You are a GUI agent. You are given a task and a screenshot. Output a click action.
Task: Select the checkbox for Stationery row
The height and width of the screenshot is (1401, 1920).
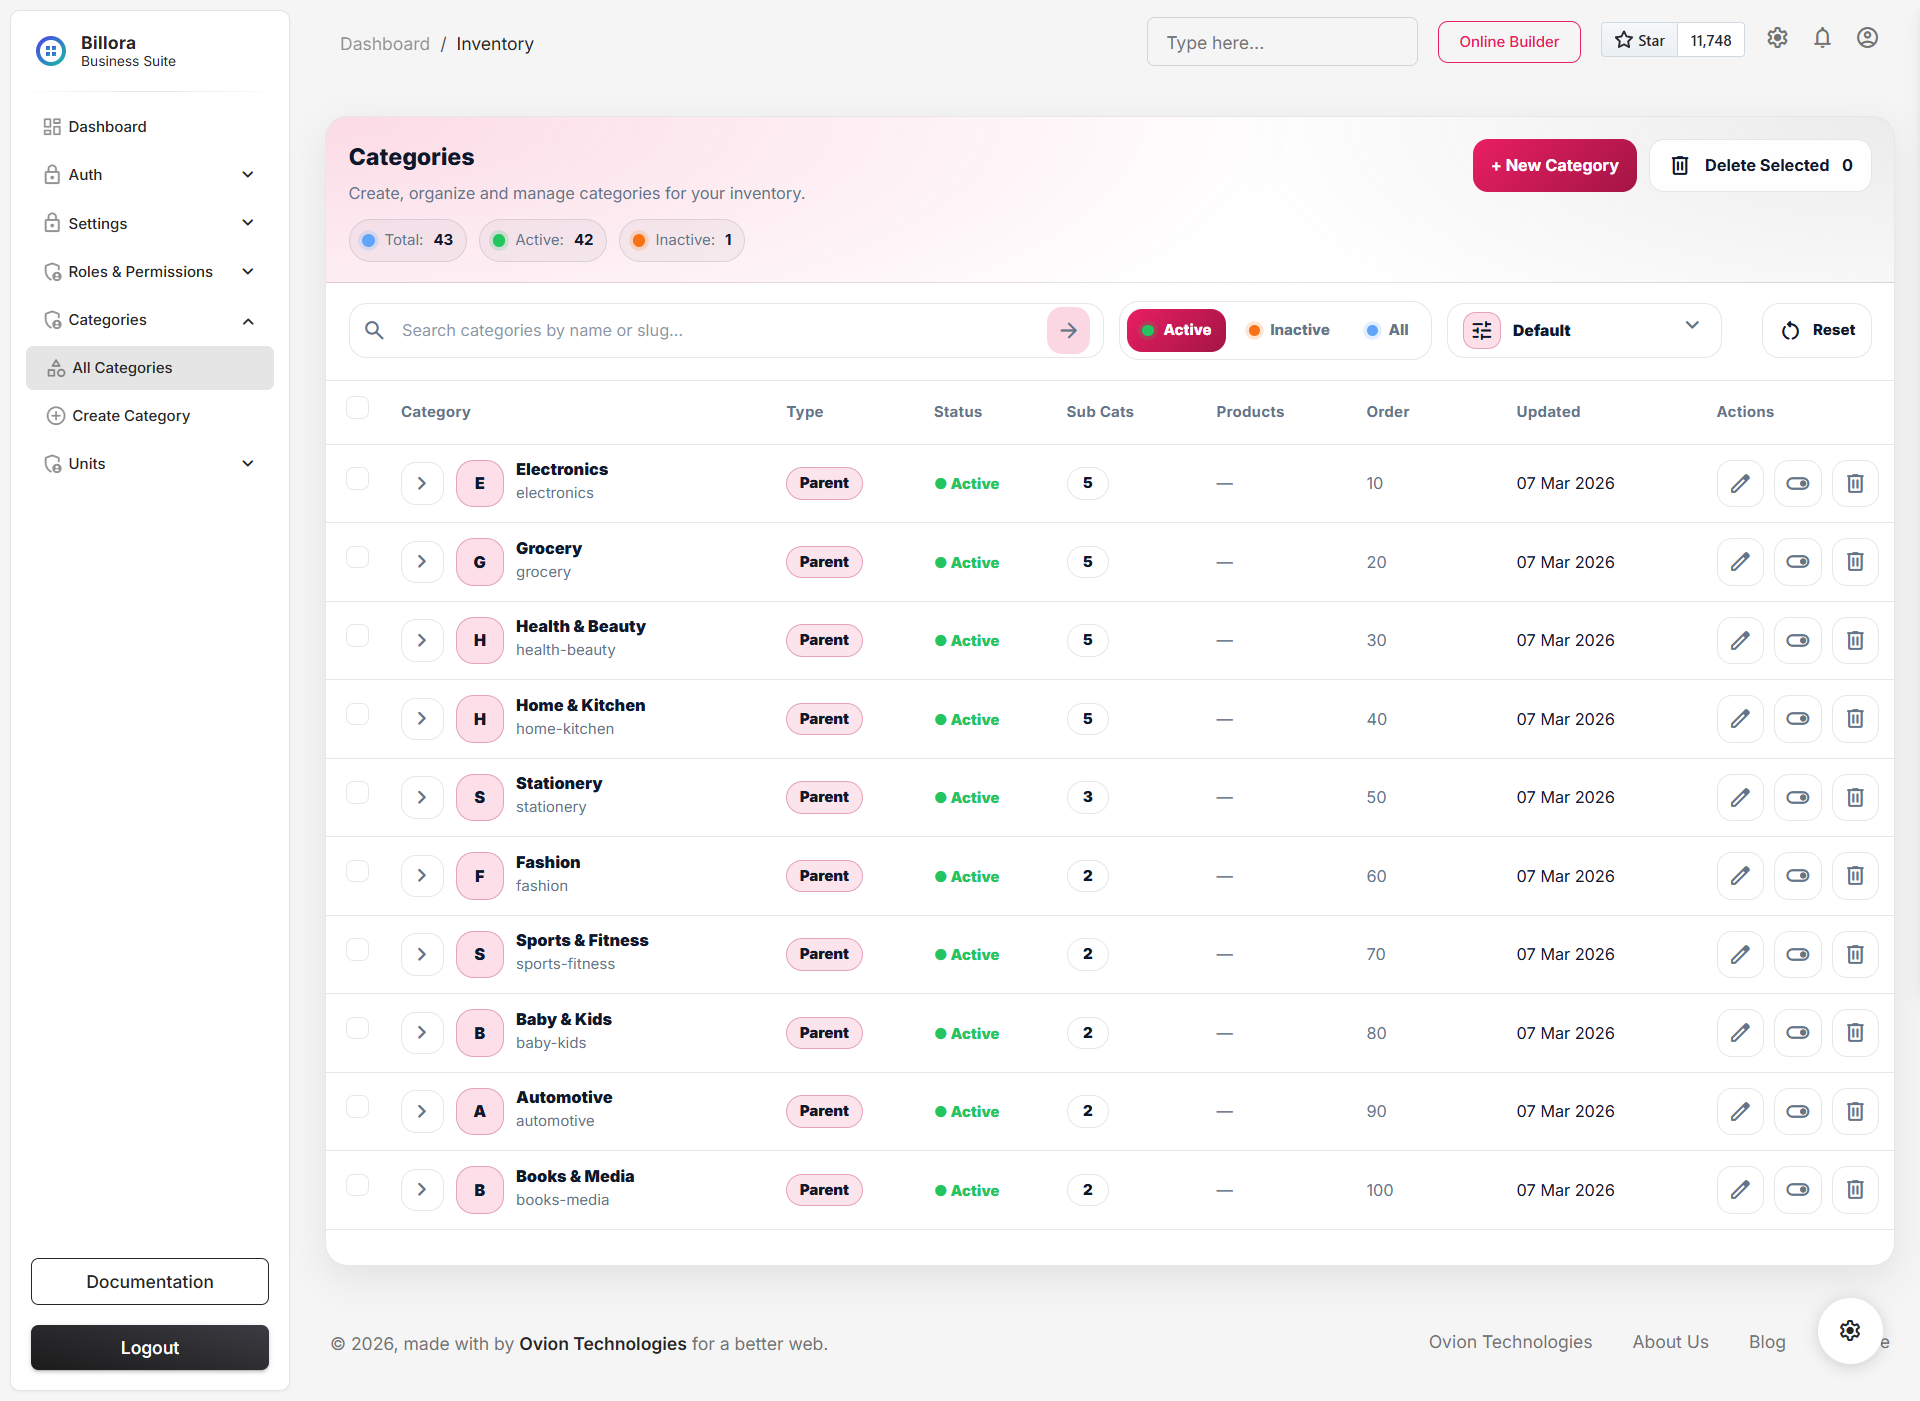point(358,792)
